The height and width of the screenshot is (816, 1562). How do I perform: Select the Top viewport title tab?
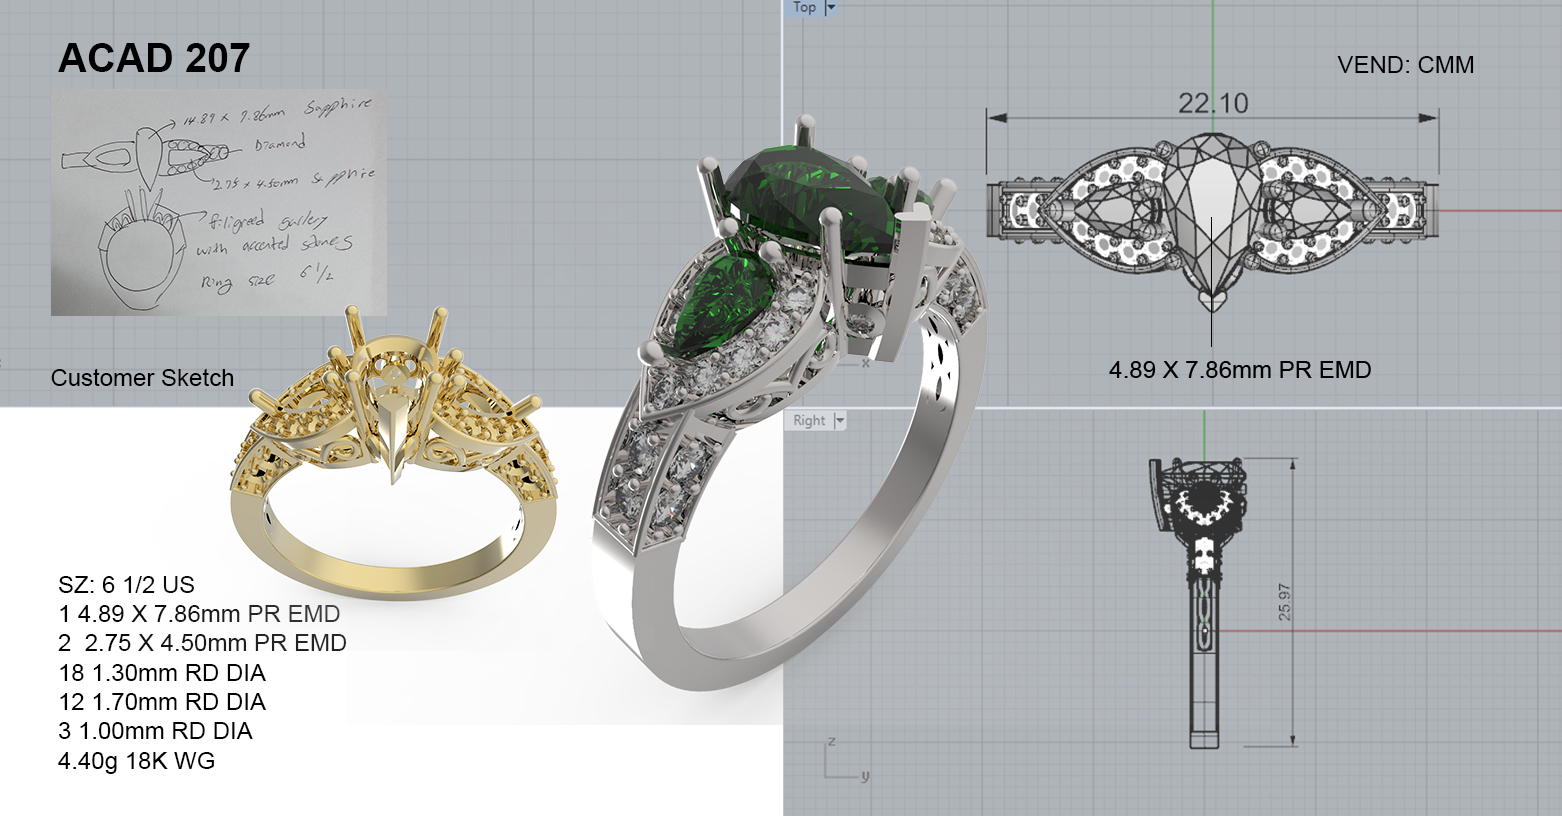pyautogui.click(x=804, y=7)
